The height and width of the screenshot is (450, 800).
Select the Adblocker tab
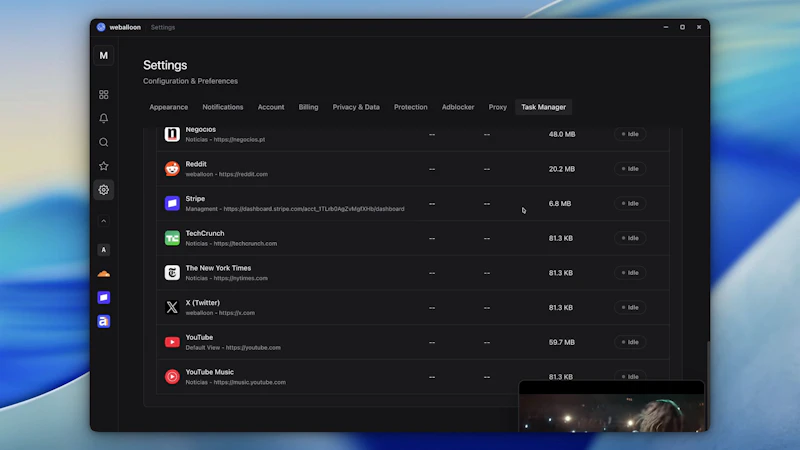point(458,107)
